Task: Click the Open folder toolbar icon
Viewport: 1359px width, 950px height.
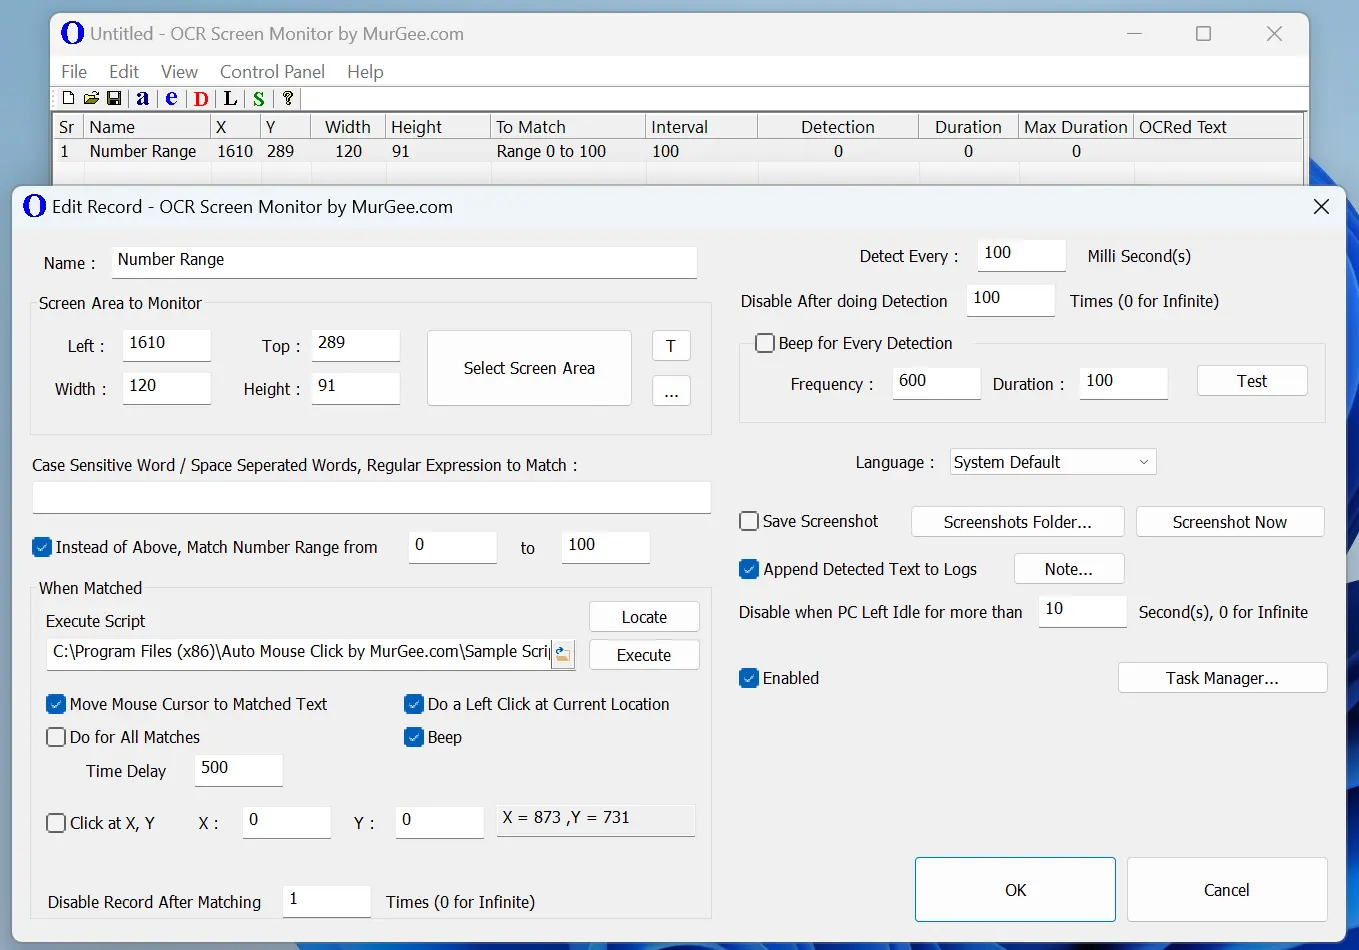Action: (91, 98)
